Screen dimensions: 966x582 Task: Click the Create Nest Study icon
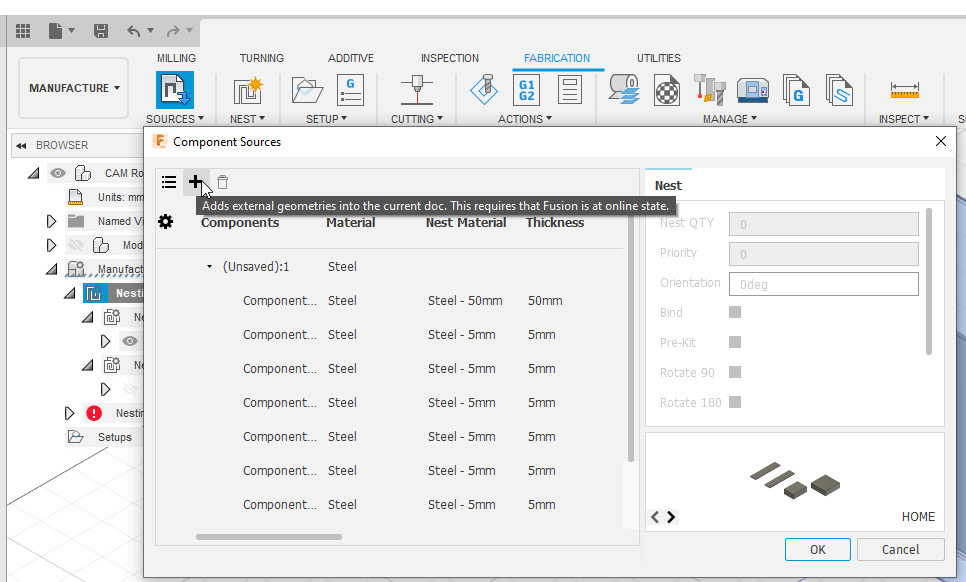(x=248, y=91)
